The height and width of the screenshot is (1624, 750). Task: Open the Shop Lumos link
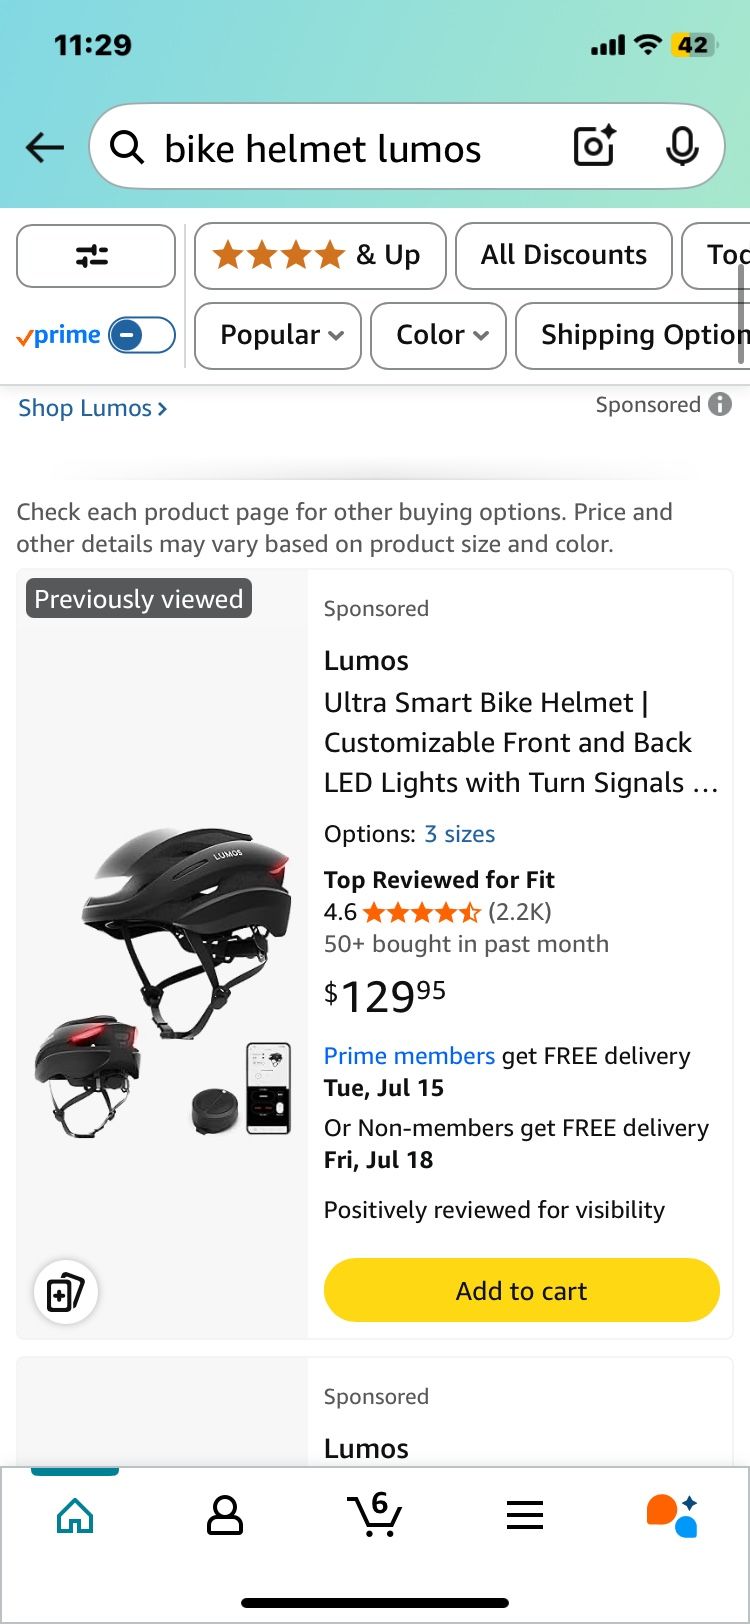[x=92, y=408]
